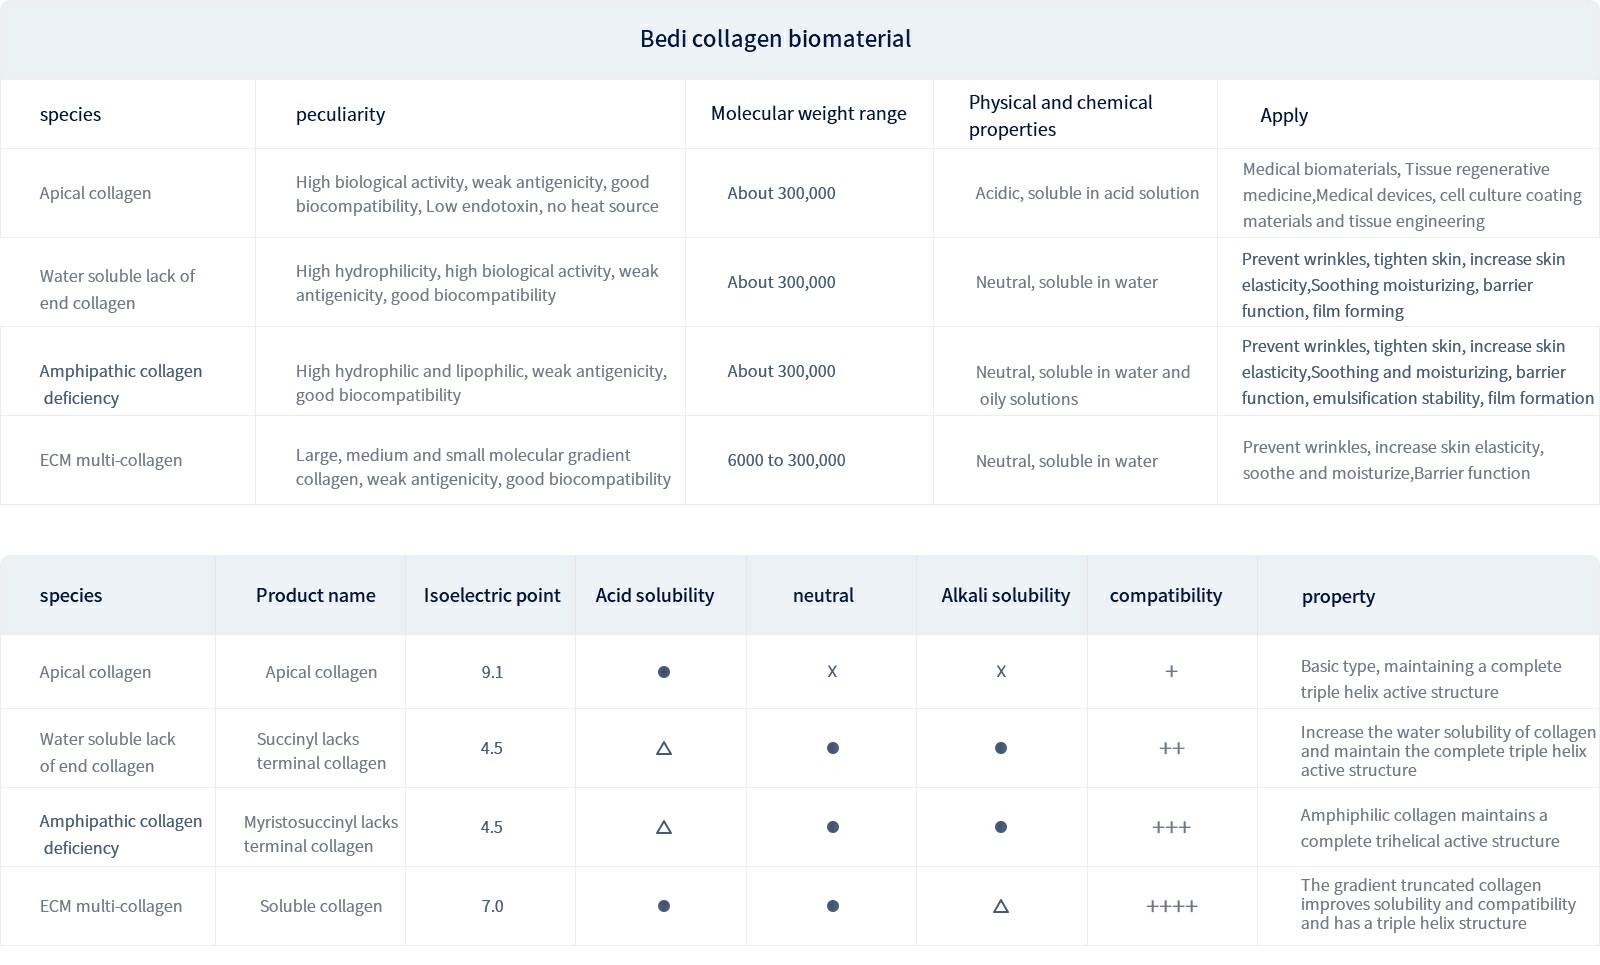Click the 9.1 isoelectric point value
Screen dimensions: 1600x965
coord(492,672)
